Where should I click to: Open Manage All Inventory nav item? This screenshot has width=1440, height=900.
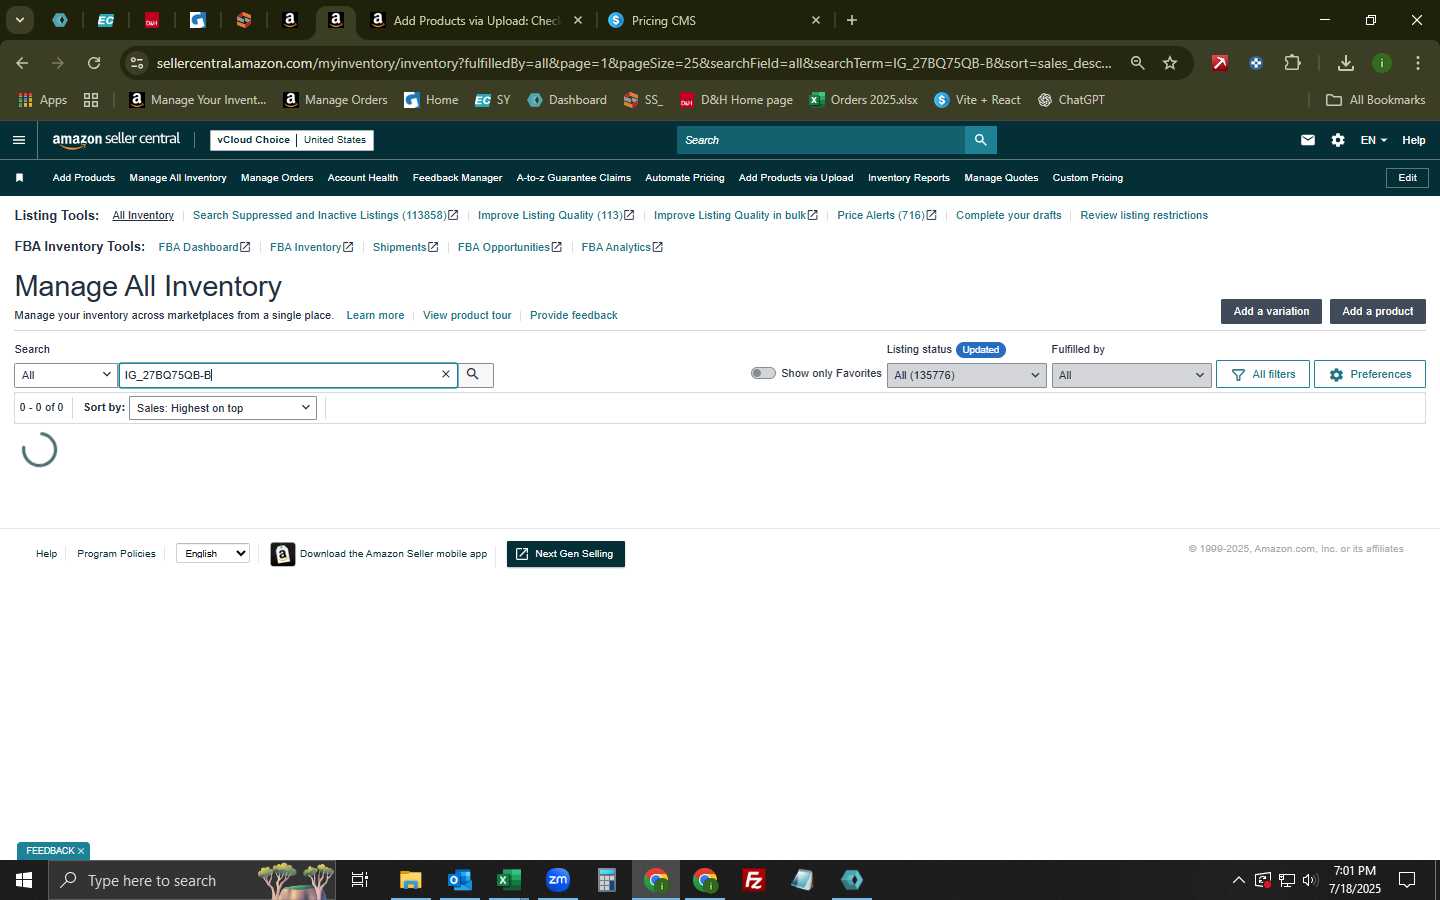click(178, 178)
